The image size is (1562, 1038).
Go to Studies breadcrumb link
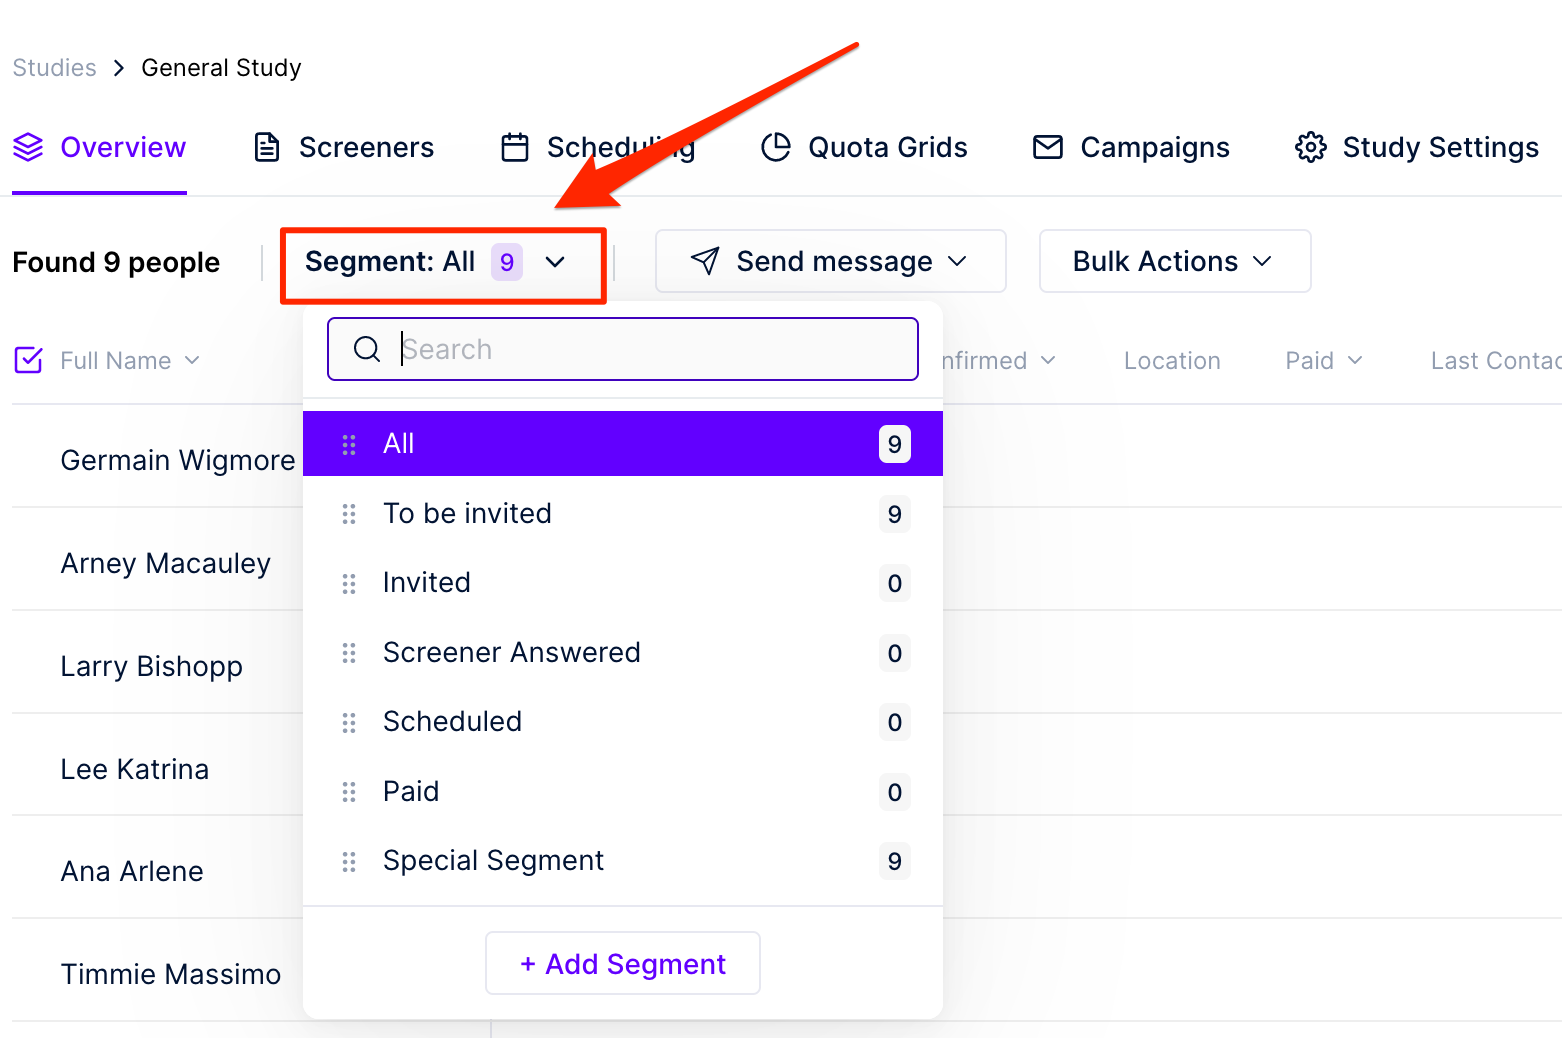[x=55, y=67]
